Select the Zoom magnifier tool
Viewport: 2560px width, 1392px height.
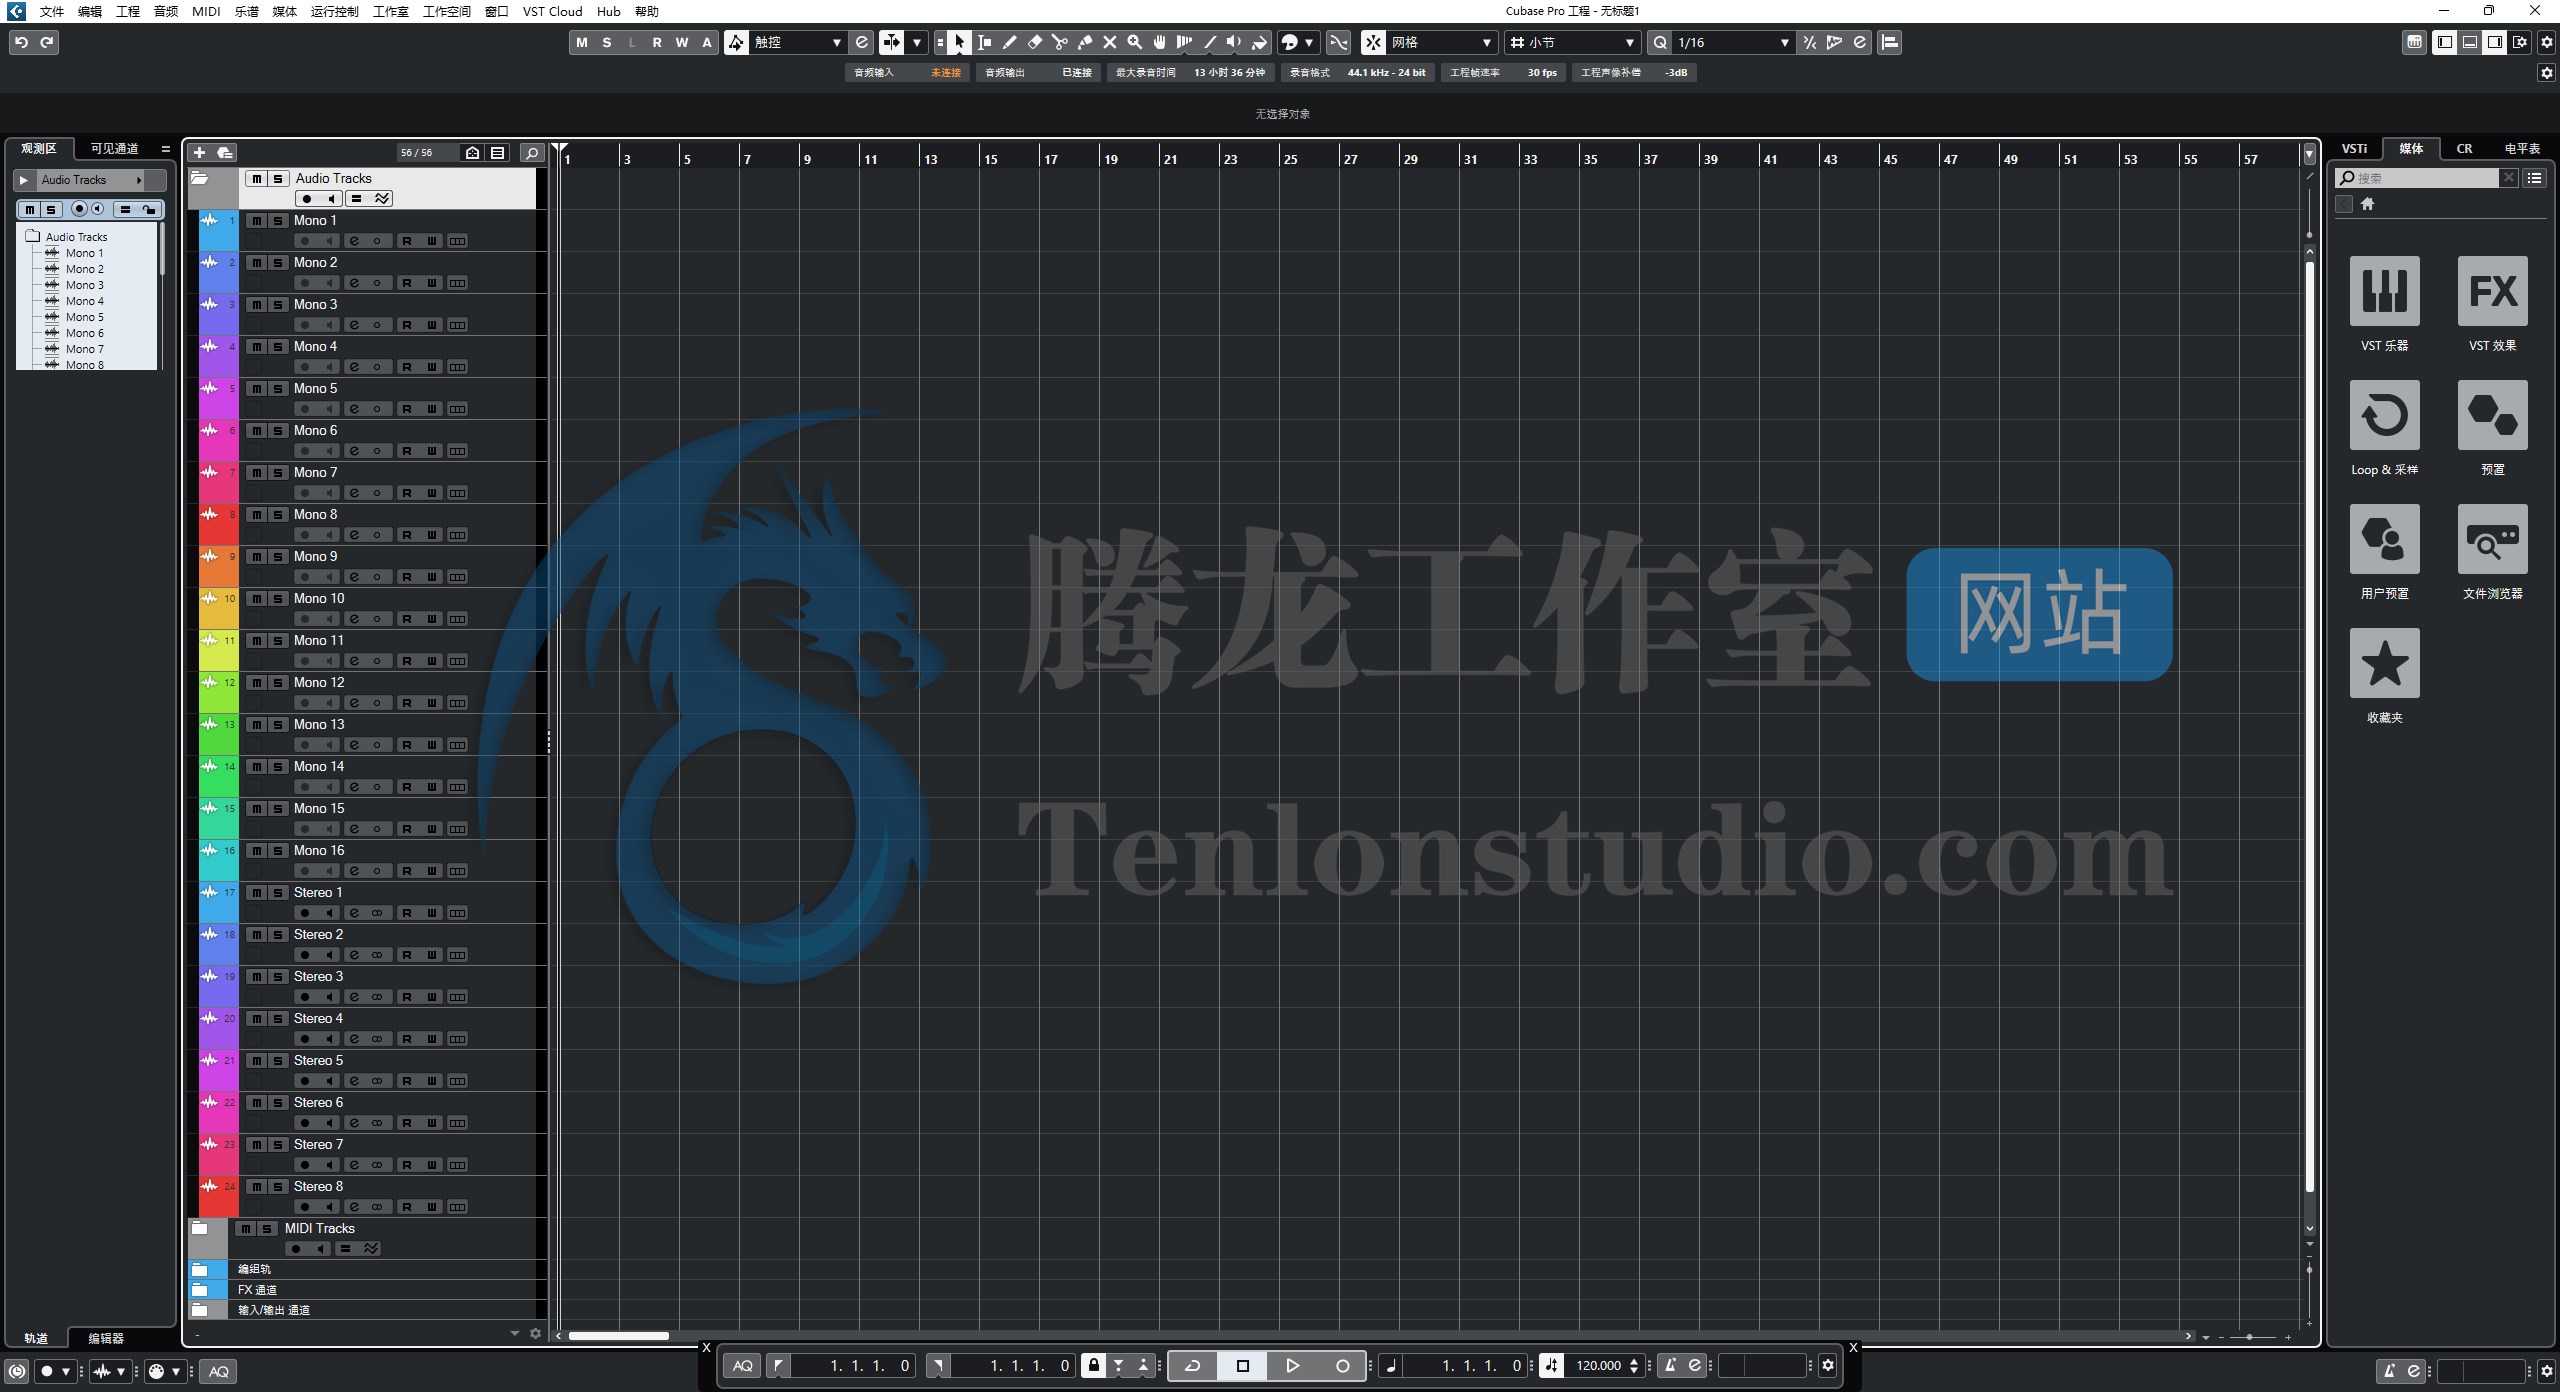(x=1135, y=42)
